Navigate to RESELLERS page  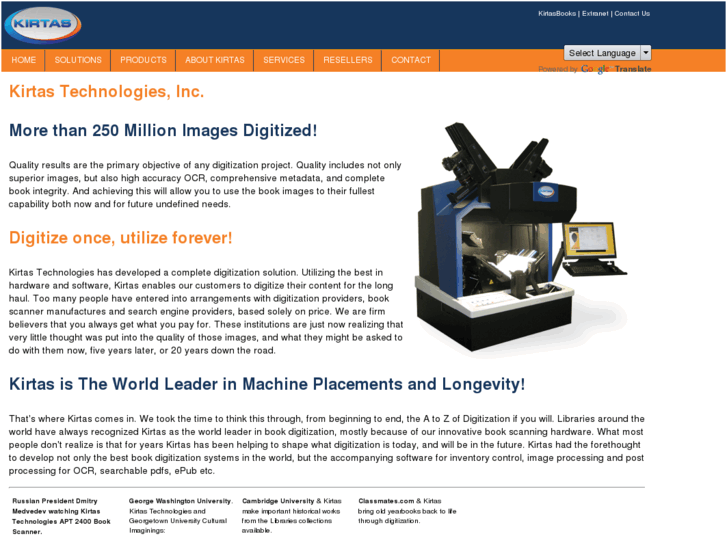(348, 60)
